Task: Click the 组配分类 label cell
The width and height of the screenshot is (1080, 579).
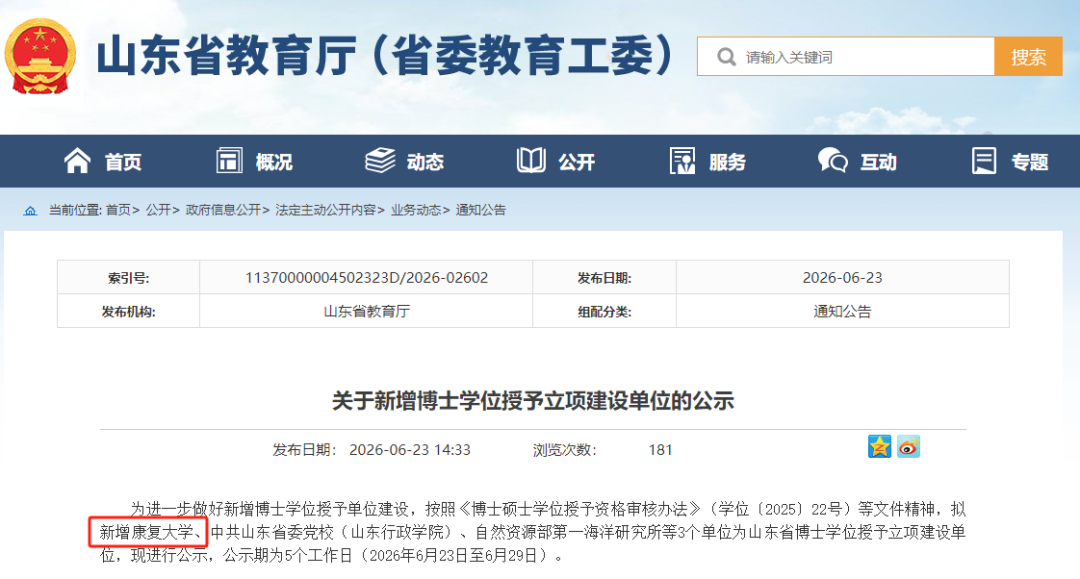Action: point(605,311)
